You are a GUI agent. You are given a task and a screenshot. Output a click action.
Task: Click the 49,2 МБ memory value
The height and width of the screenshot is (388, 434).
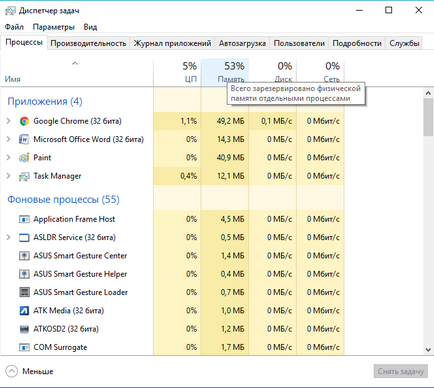(x=231, y=121)
